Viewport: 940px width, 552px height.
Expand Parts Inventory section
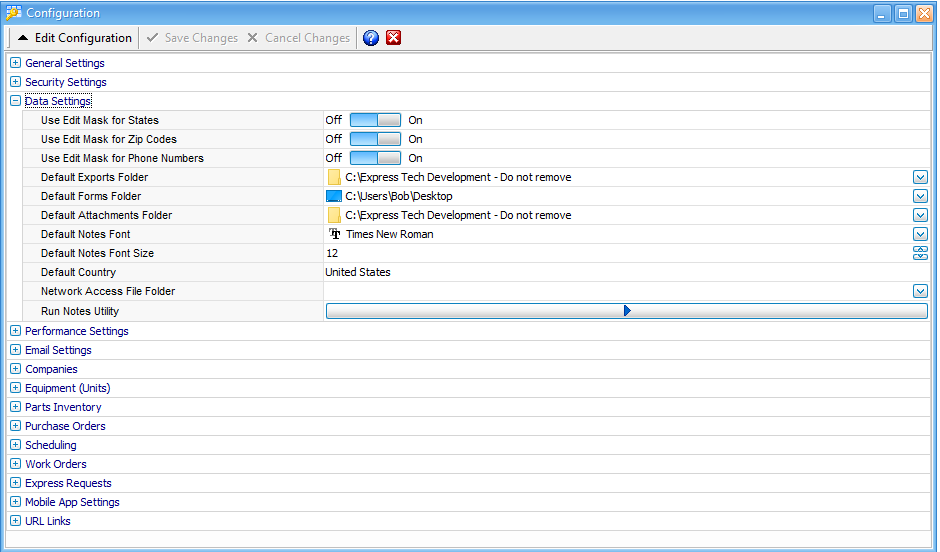[16, 407]
